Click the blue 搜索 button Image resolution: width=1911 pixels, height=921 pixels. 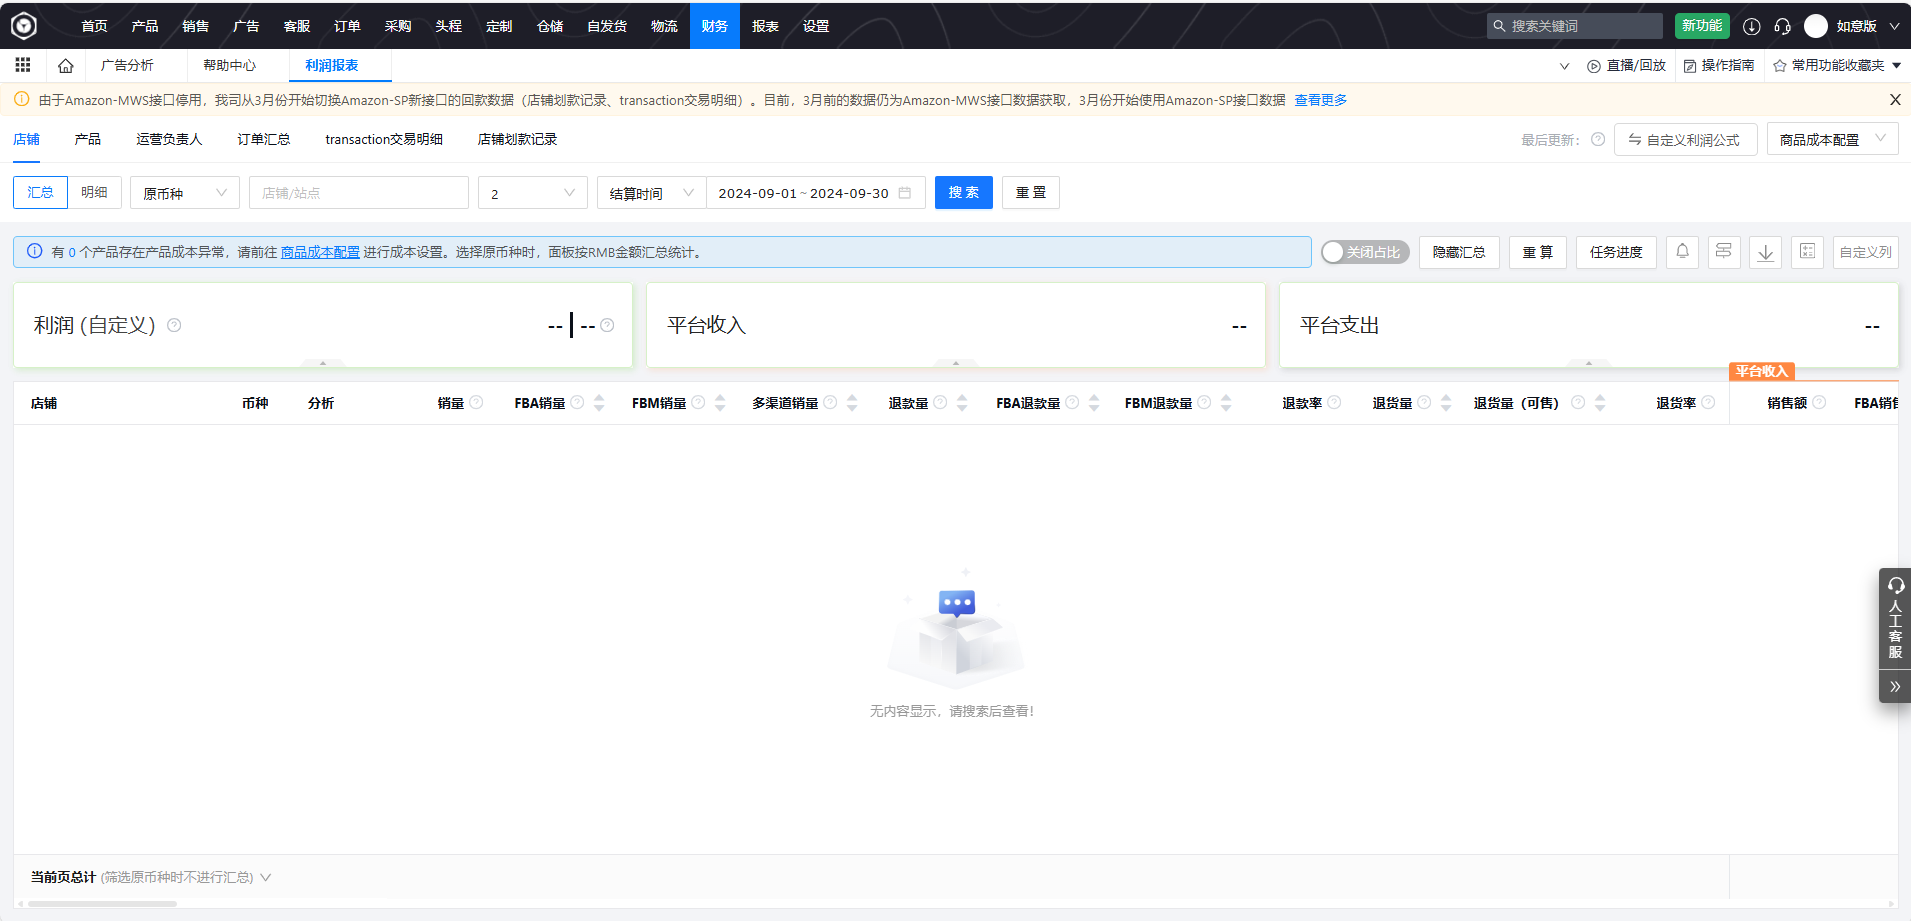(963, 192)
